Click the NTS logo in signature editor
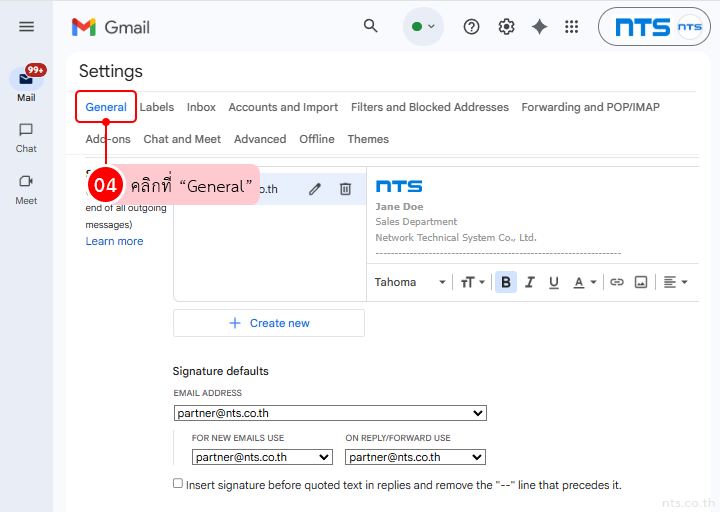The width and height of the screenshot is (720, 512). tap(399, 186)
